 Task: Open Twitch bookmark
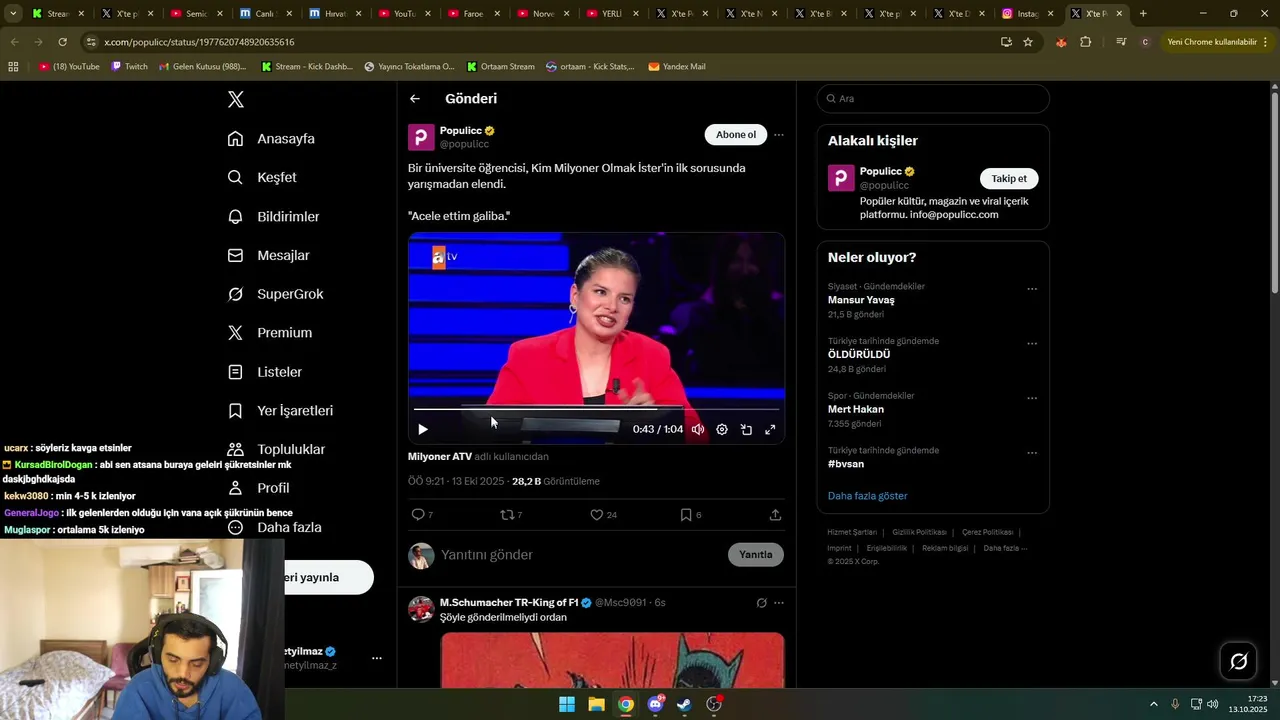[x=129, y=67]
